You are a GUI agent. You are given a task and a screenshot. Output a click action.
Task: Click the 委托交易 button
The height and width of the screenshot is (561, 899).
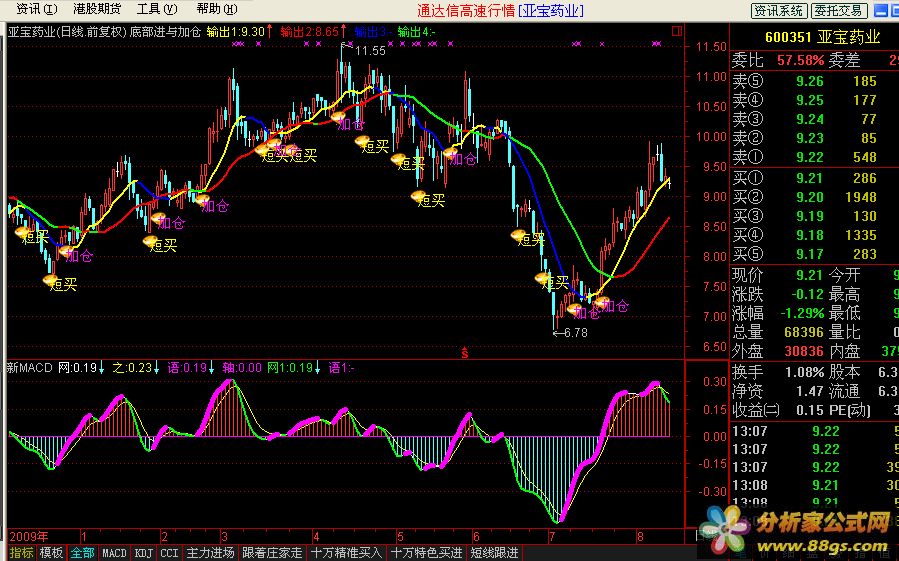click(838, 10)
